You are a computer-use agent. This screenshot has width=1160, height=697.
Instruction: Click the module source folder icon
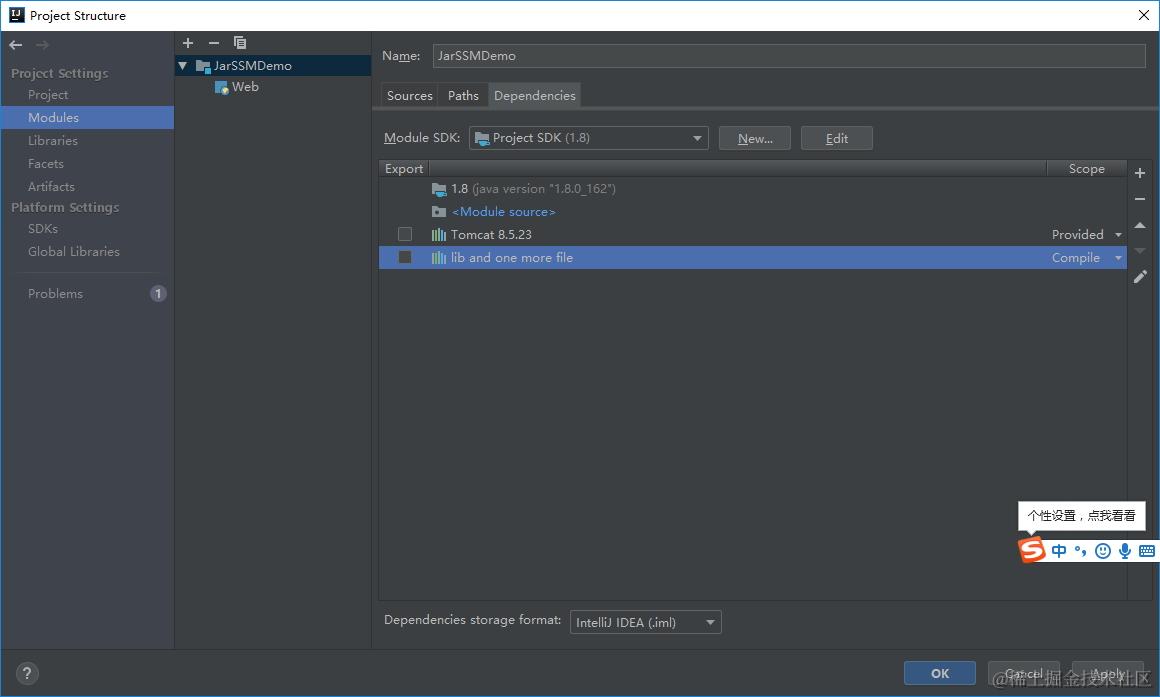pos(439,212)
